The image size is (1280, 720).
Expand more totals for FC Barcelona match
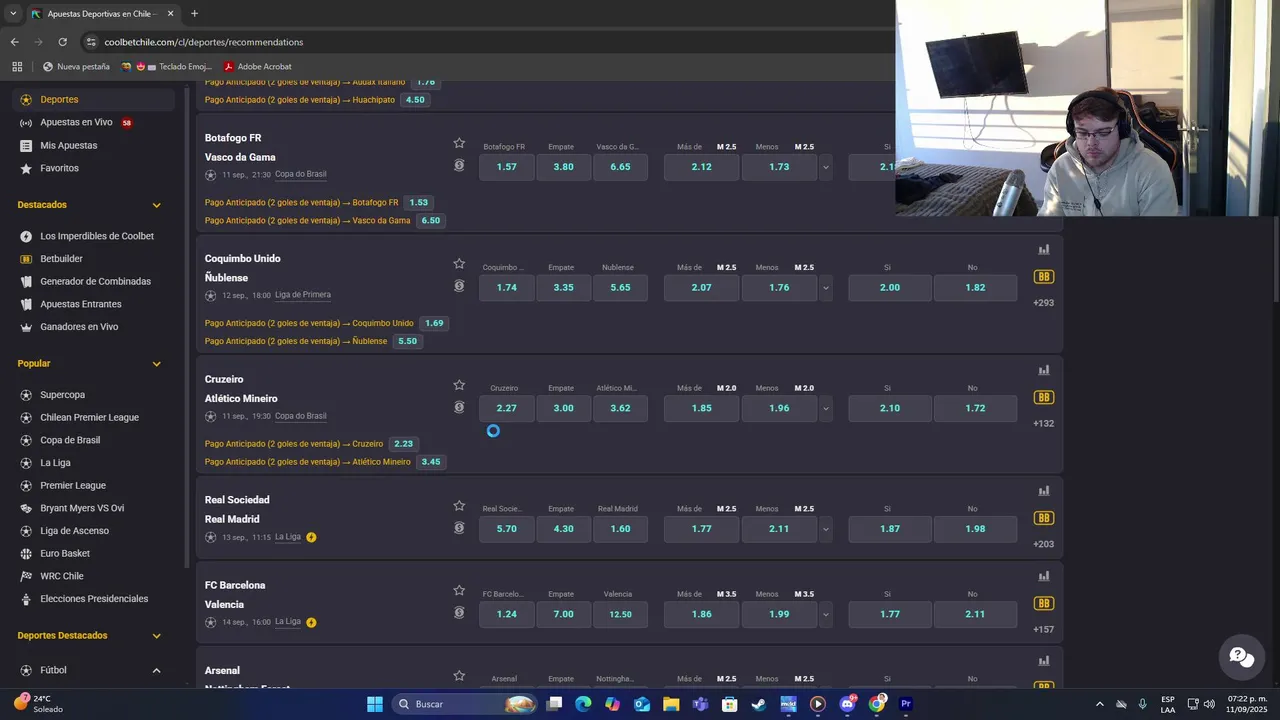(x=825, y=614)
